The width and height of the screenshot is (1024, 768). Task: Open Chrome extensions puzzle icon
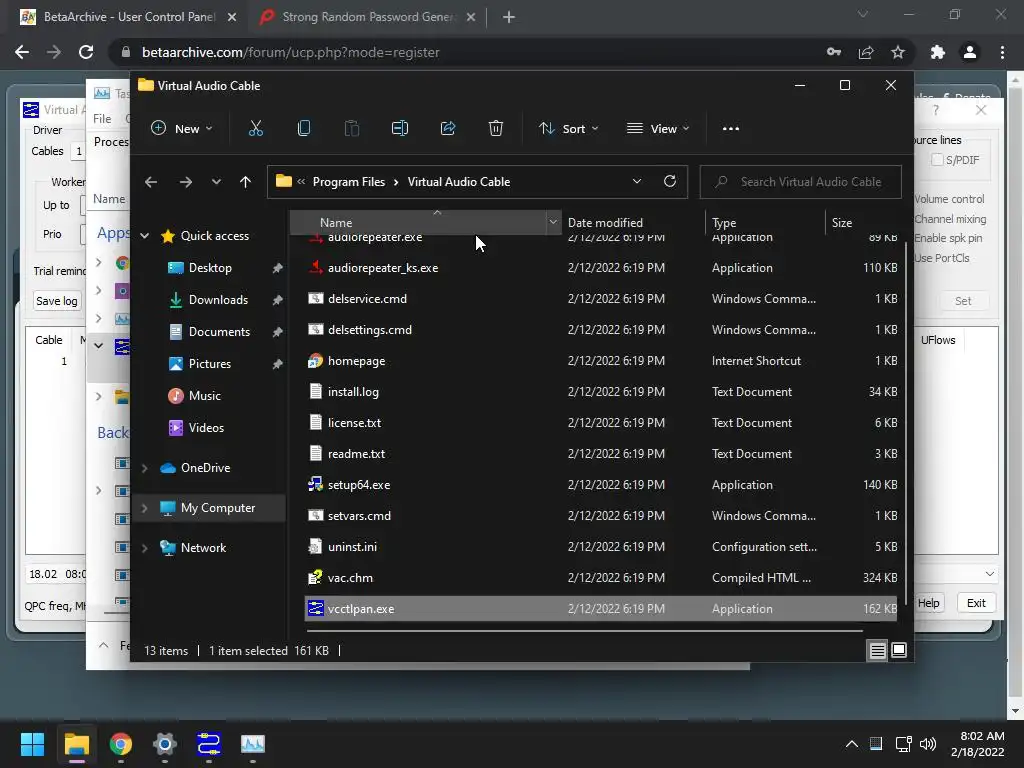coord(938,52)
